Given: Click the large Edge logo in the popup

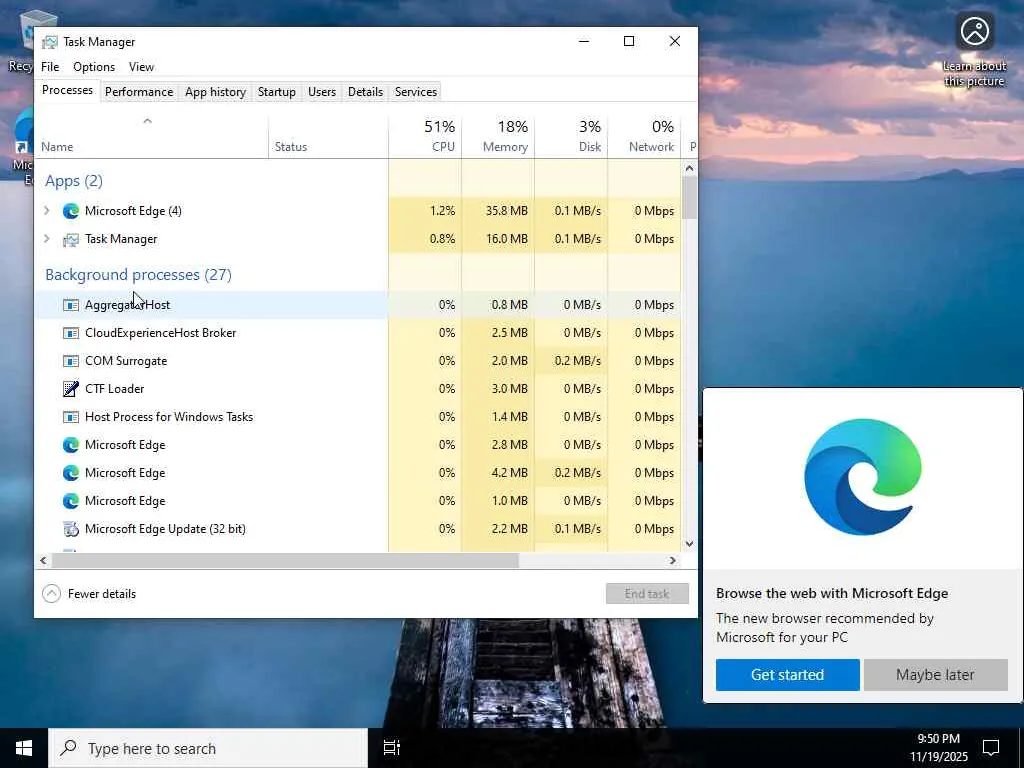Looking at the screenshot, I should [863, 477].
